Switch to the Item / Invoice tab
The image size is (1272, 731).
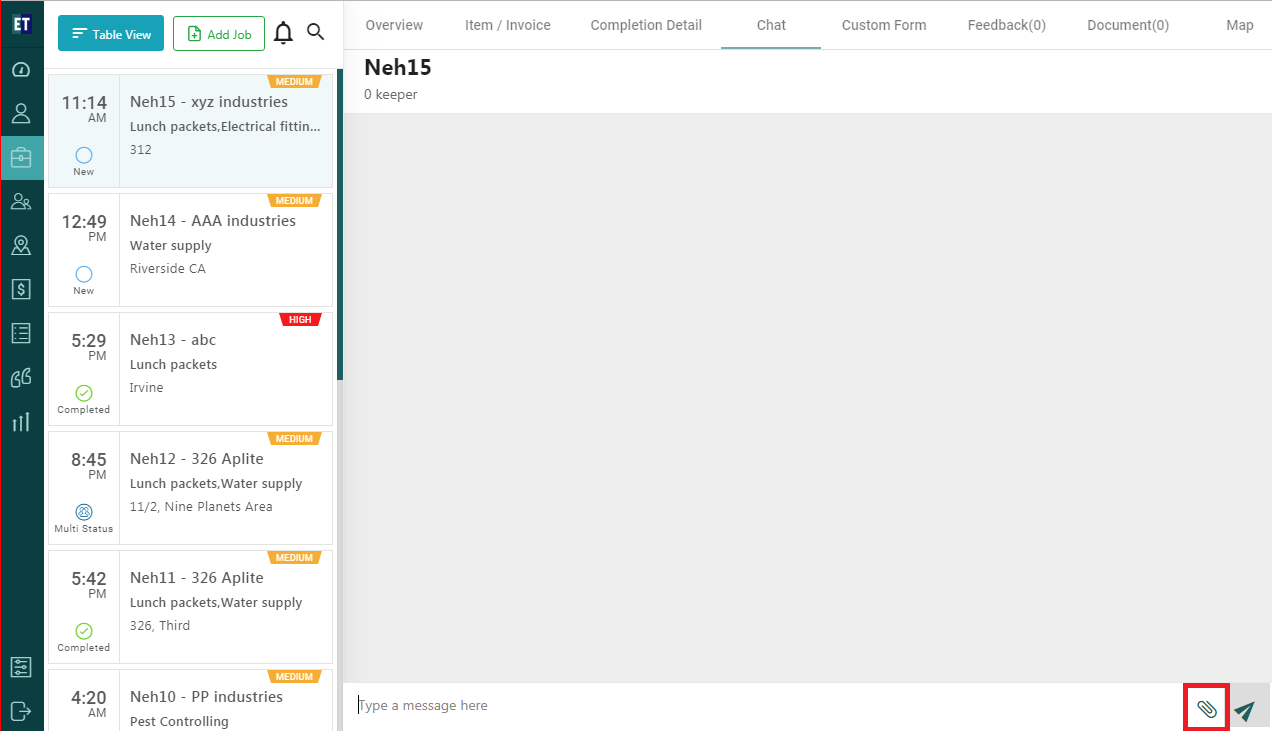508,25
